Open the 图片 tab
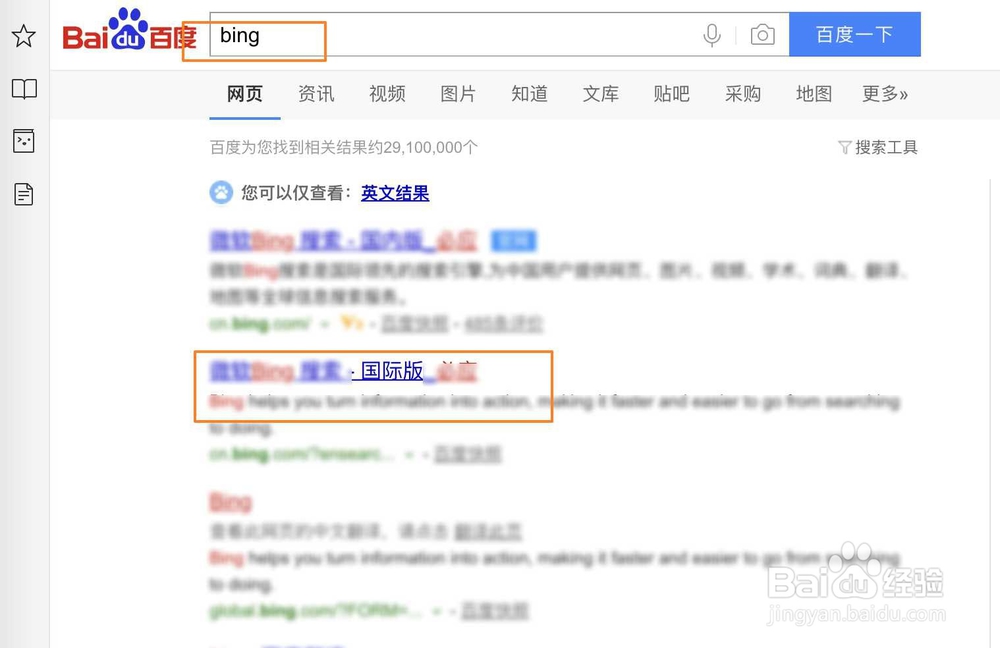The width and height of the screenshot is (1000, 648). click(x=458, y=94)
